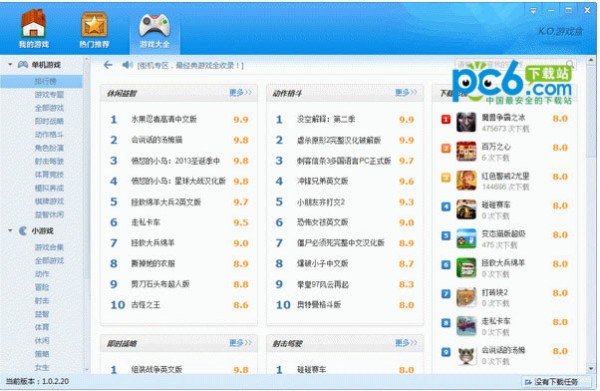Open 拯救大兵绵羊 rank 7 entry
This screenshot has height=391, width=600.
click(153, 243)
